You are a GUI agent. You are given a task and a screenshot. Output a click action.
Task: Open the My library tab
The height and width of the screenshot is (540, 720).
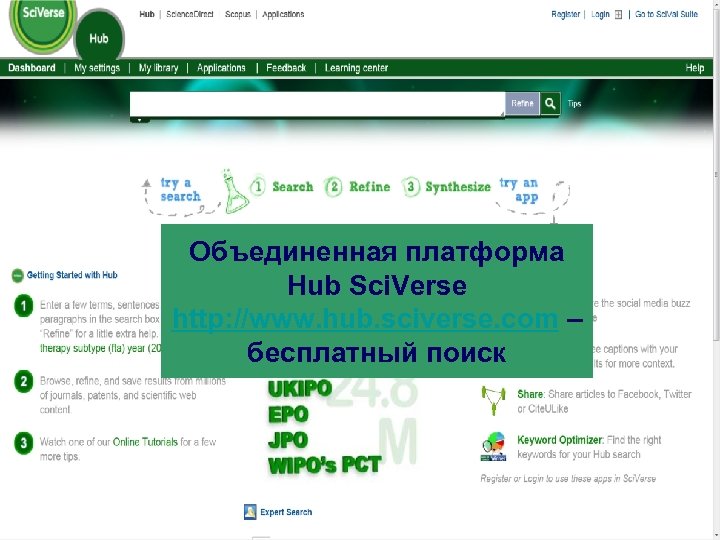pyautogui.click(x=158, y=68)
